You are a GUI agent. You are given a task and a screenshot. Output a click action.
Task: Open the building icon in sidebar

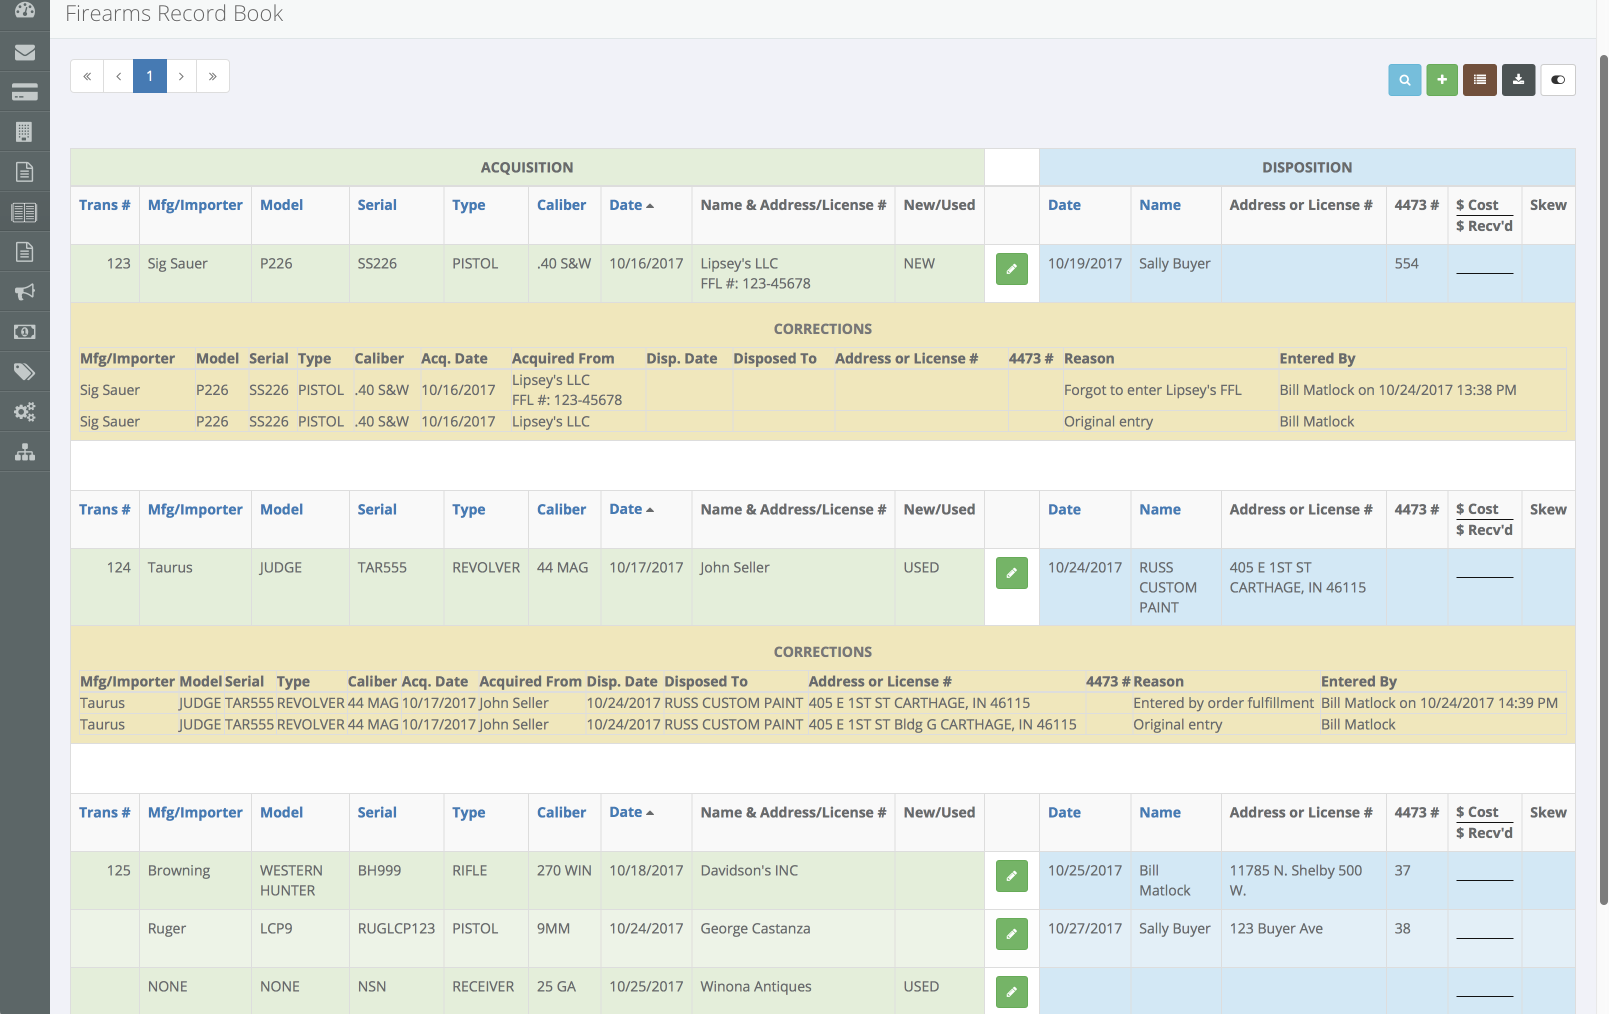click(25, 132)
